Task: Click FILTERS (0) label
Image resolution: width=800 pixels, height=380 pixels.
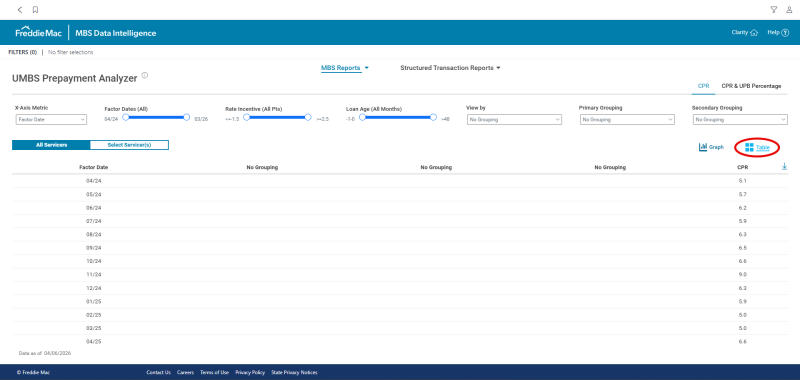Action: [x=23, y=52]
